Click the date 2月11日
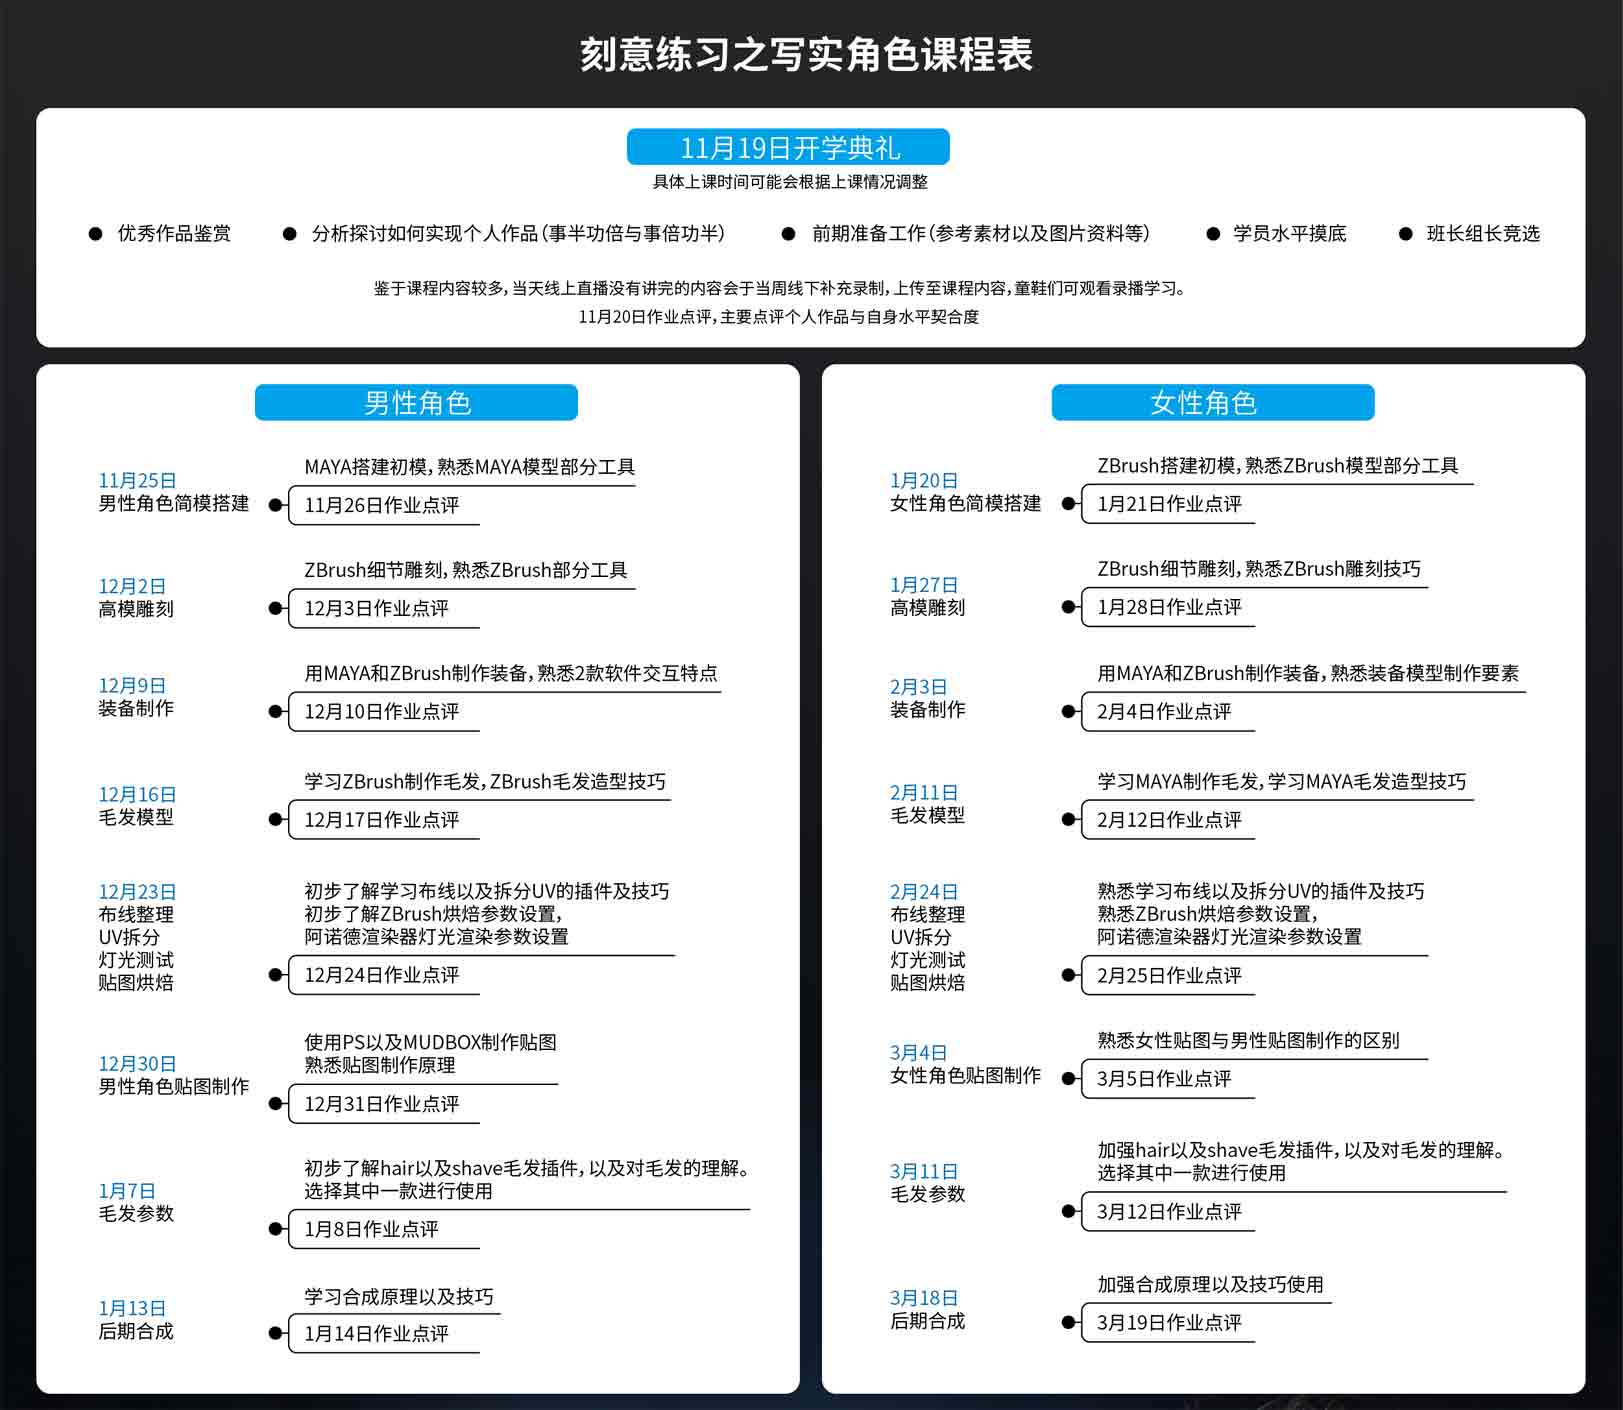 (x=924, y=792)
